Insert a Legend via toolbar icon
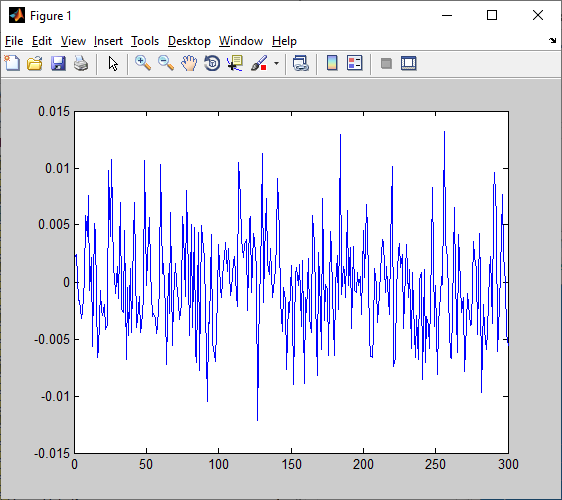 (355, 63)
